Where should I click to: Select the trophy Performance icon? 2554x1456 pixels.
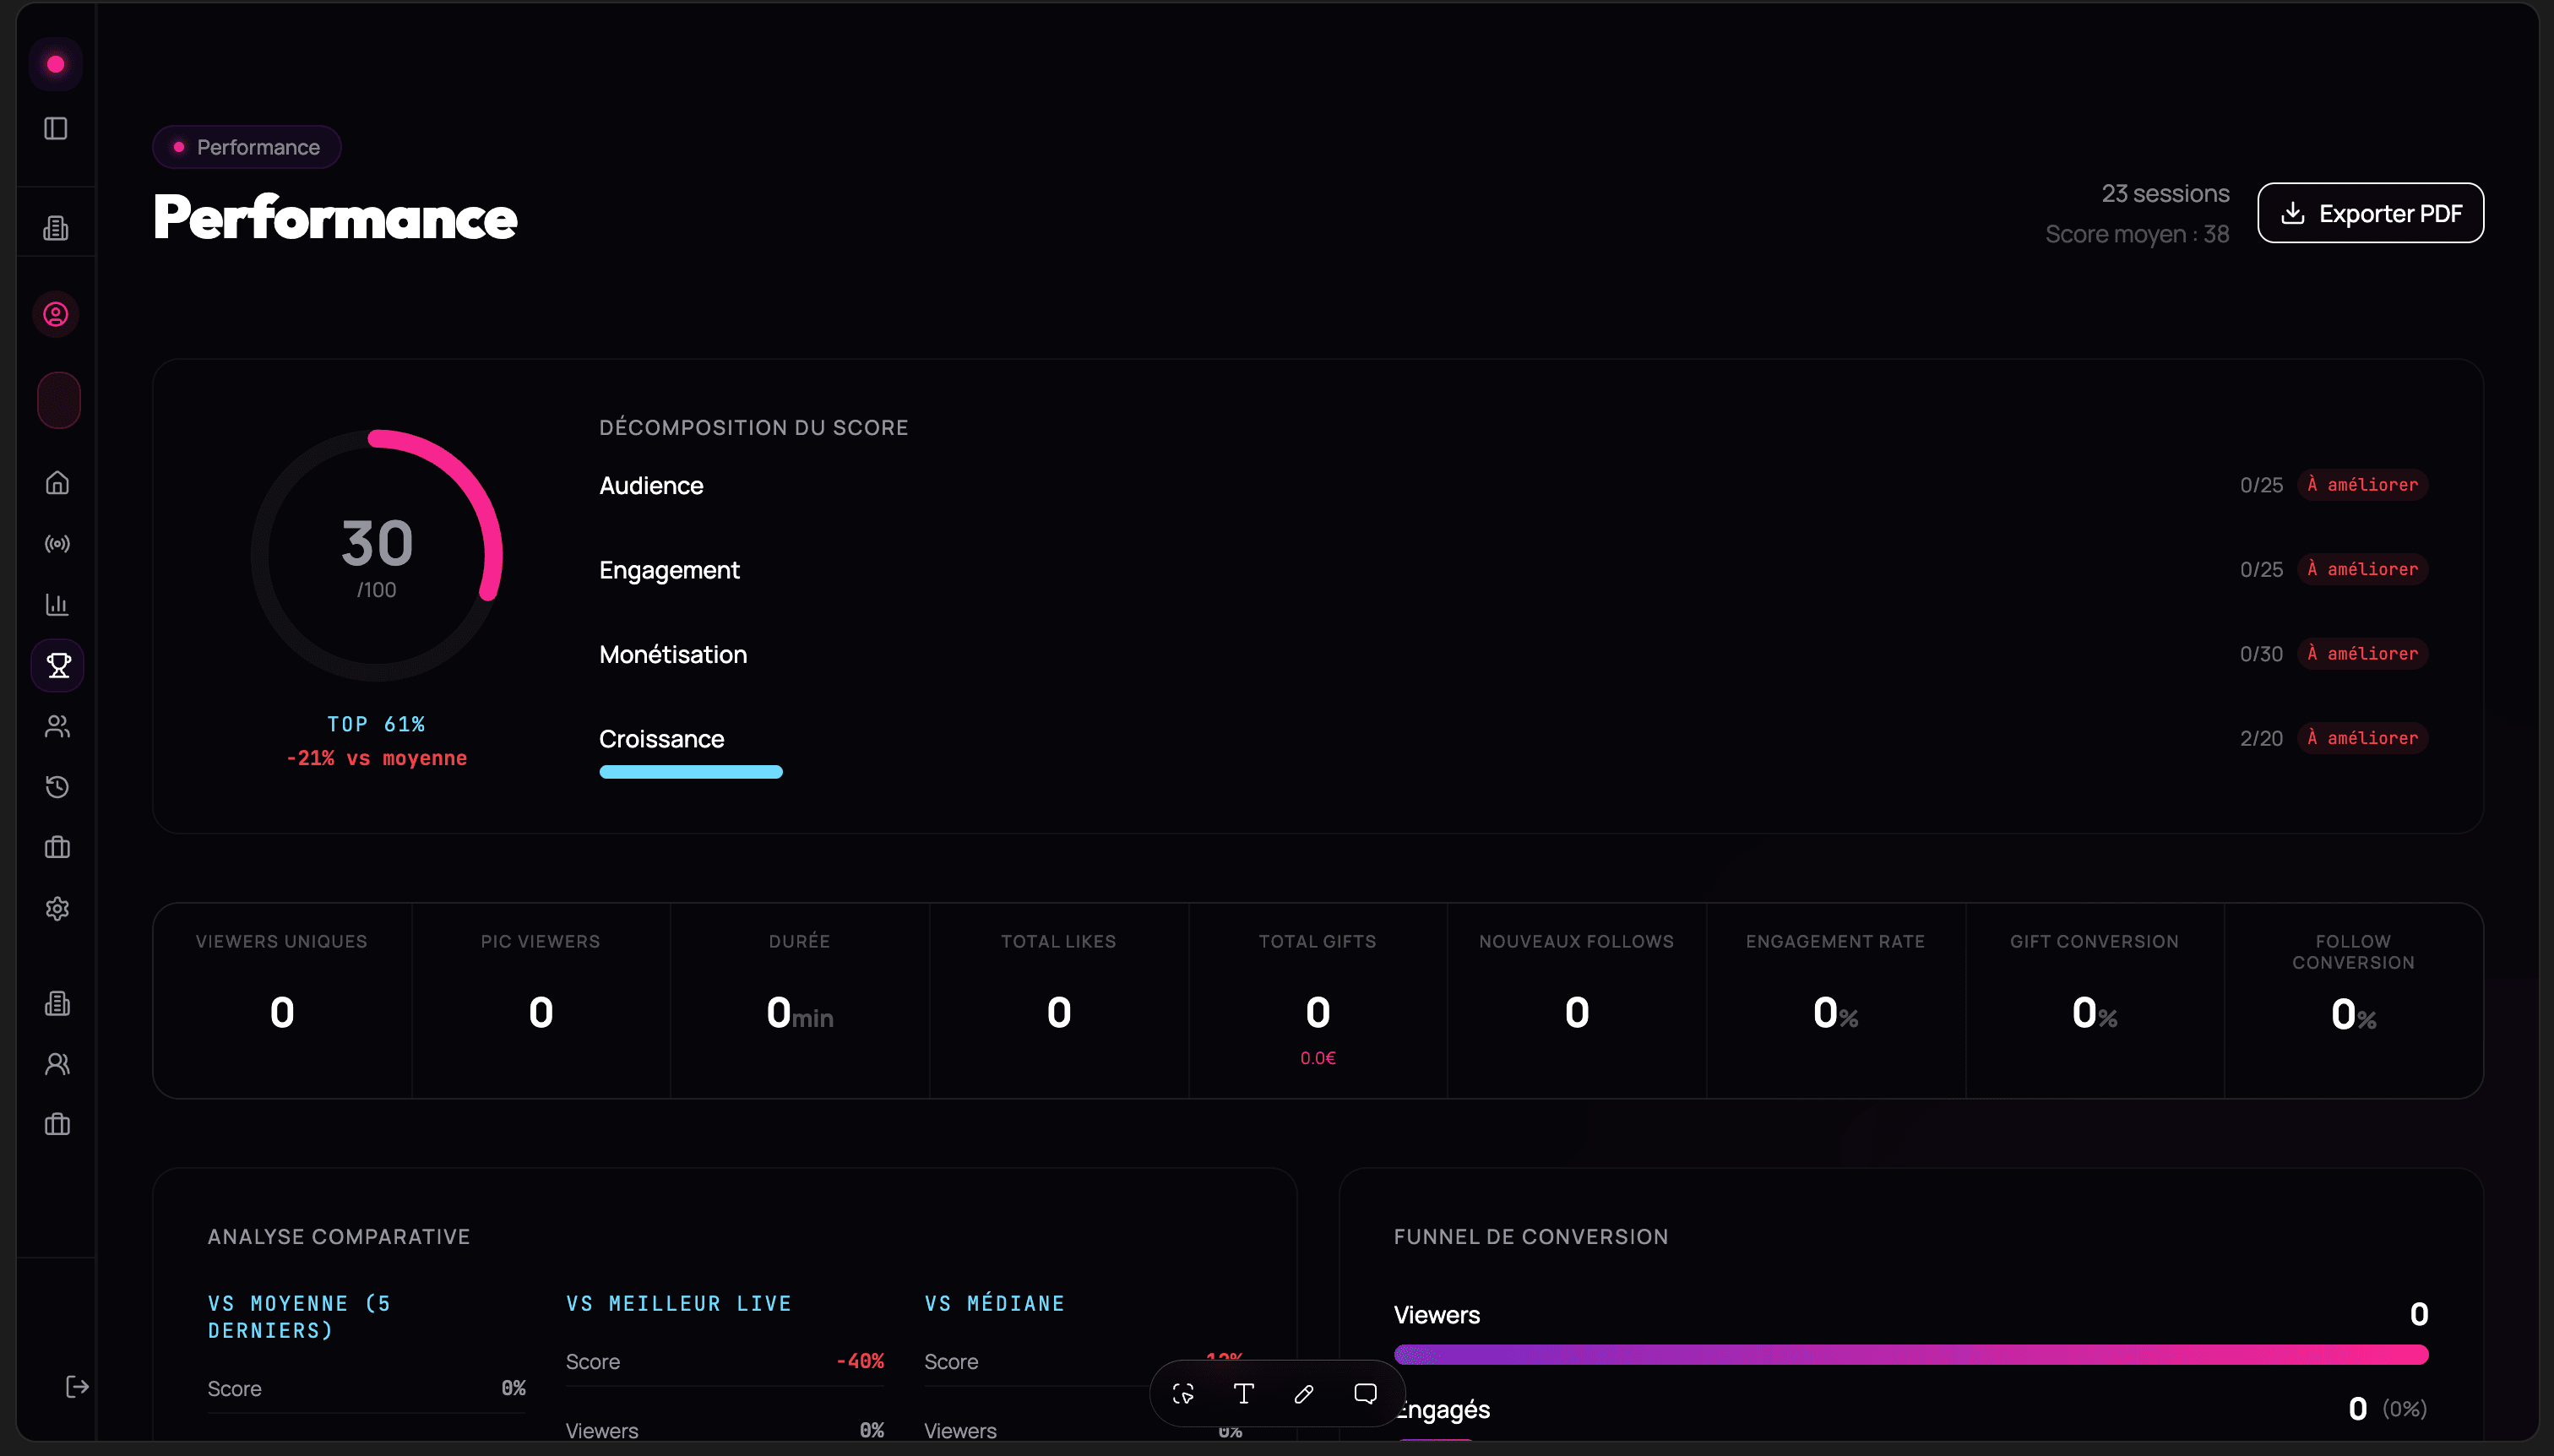58,665
